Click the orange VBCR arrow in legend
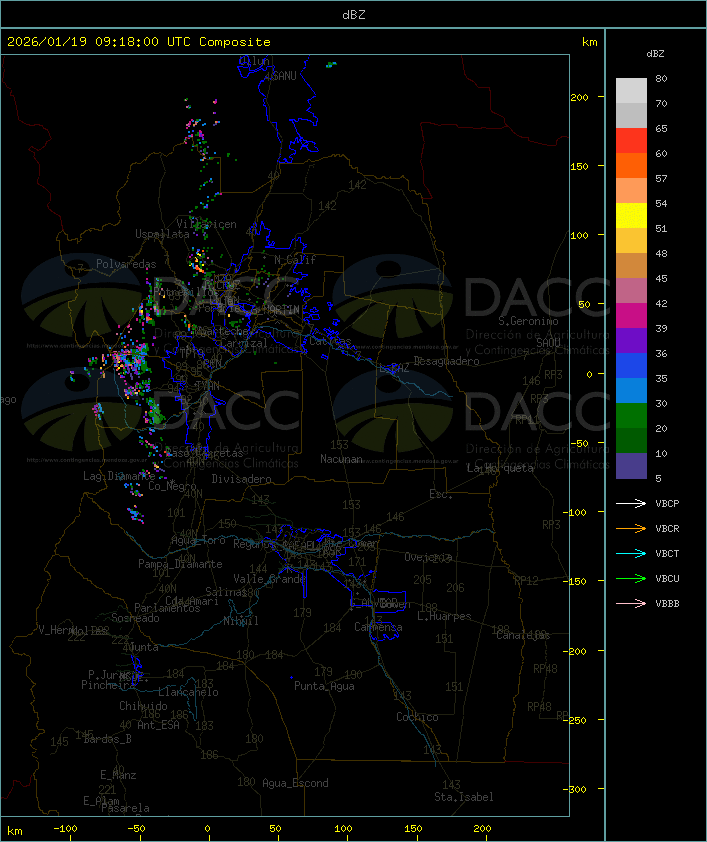The height and width of the screenshot is (842, 707). point(631,528)
